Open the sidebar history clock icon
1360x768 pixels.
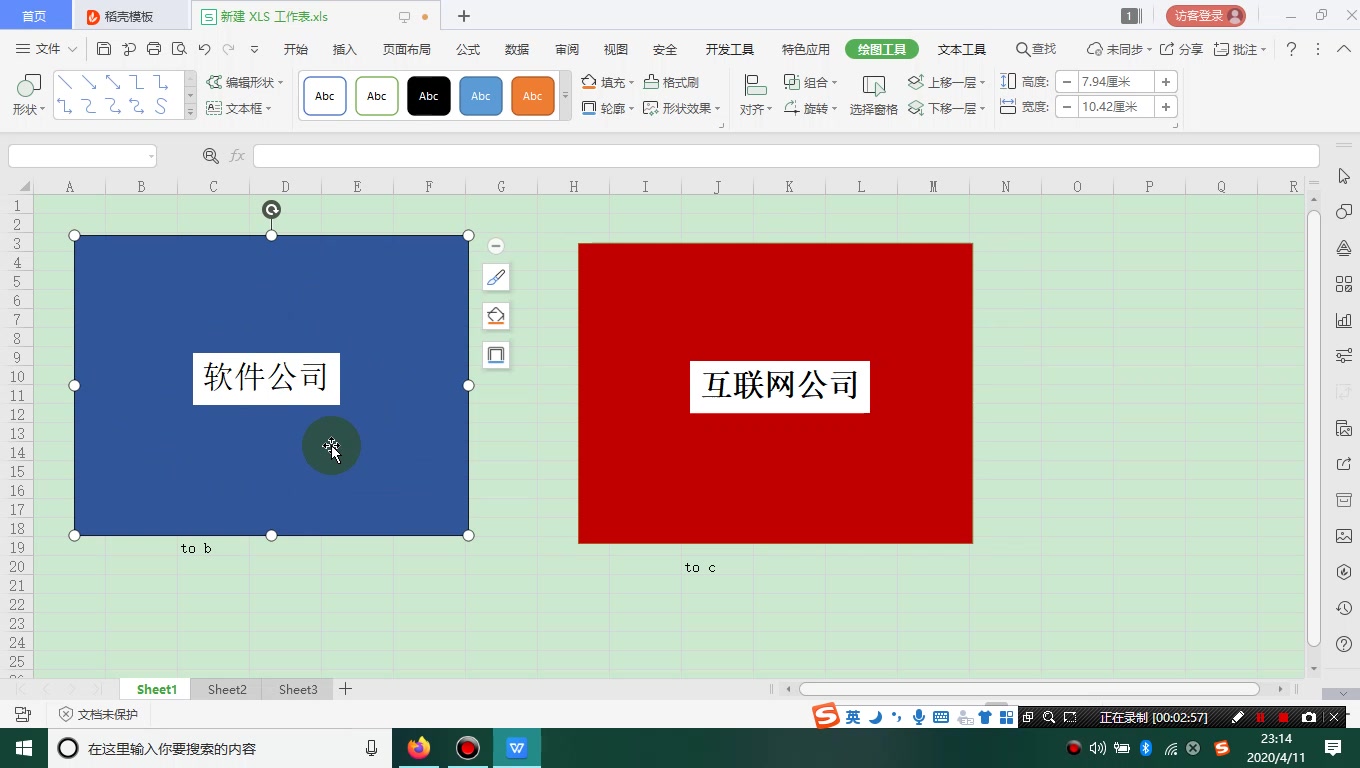[1344, 608]
